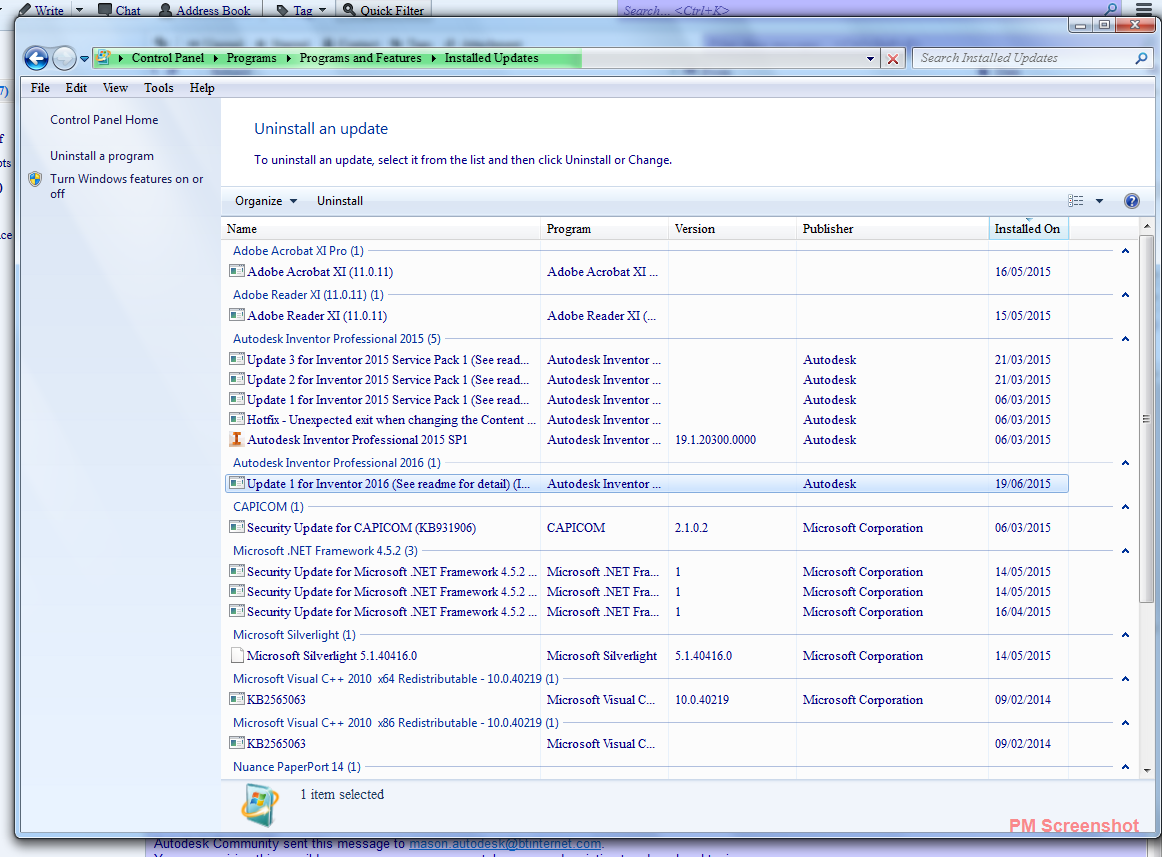Click the Forward navigation arrow button
Viewport: 1162px width, 857px height.
point(64,58)
